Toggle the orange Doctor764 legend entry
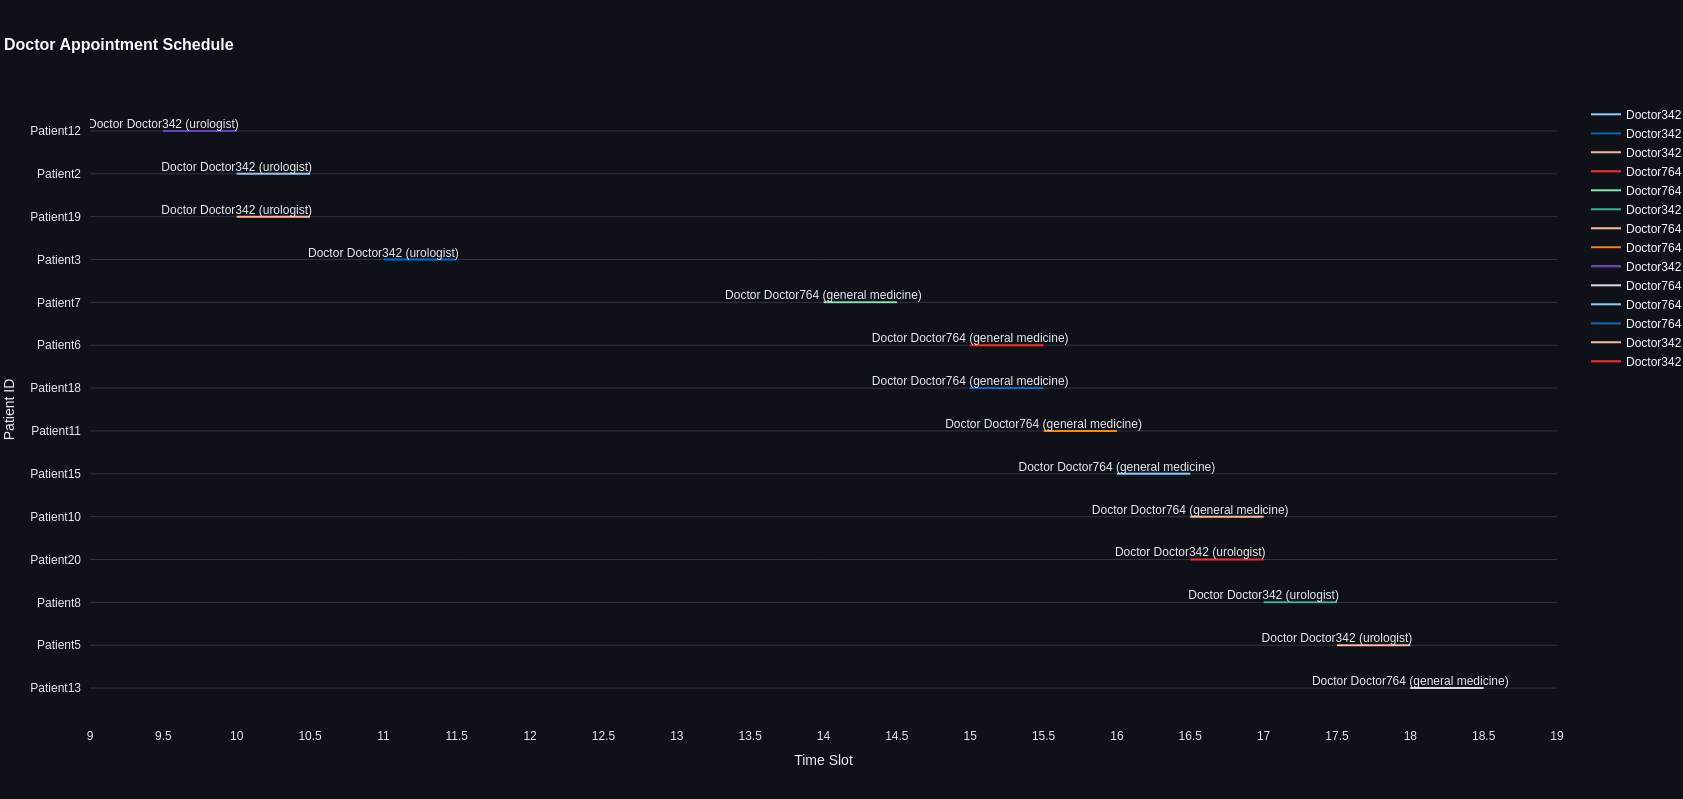The height and width of the screenshot is (799, 1683). point(1636,248)
